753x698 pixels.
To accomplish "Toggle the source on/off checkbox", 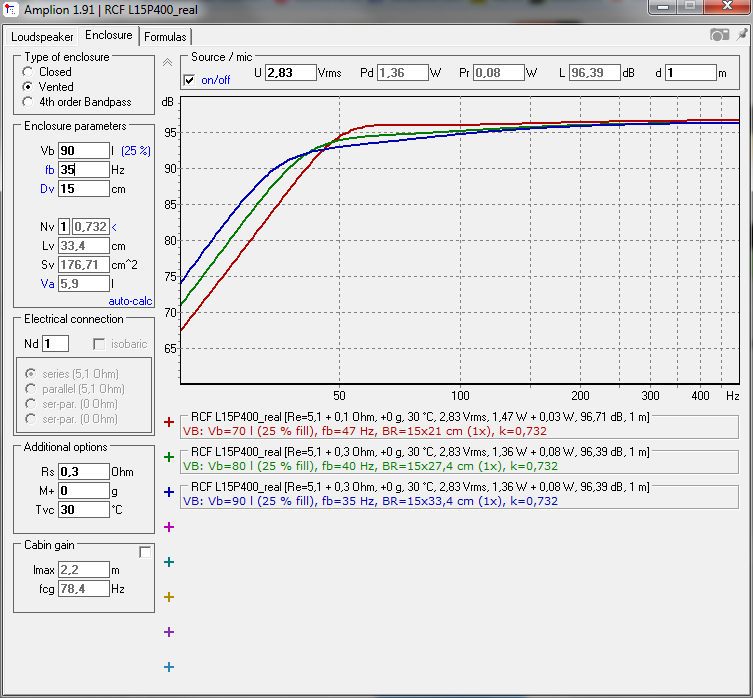I will (189, 80).
